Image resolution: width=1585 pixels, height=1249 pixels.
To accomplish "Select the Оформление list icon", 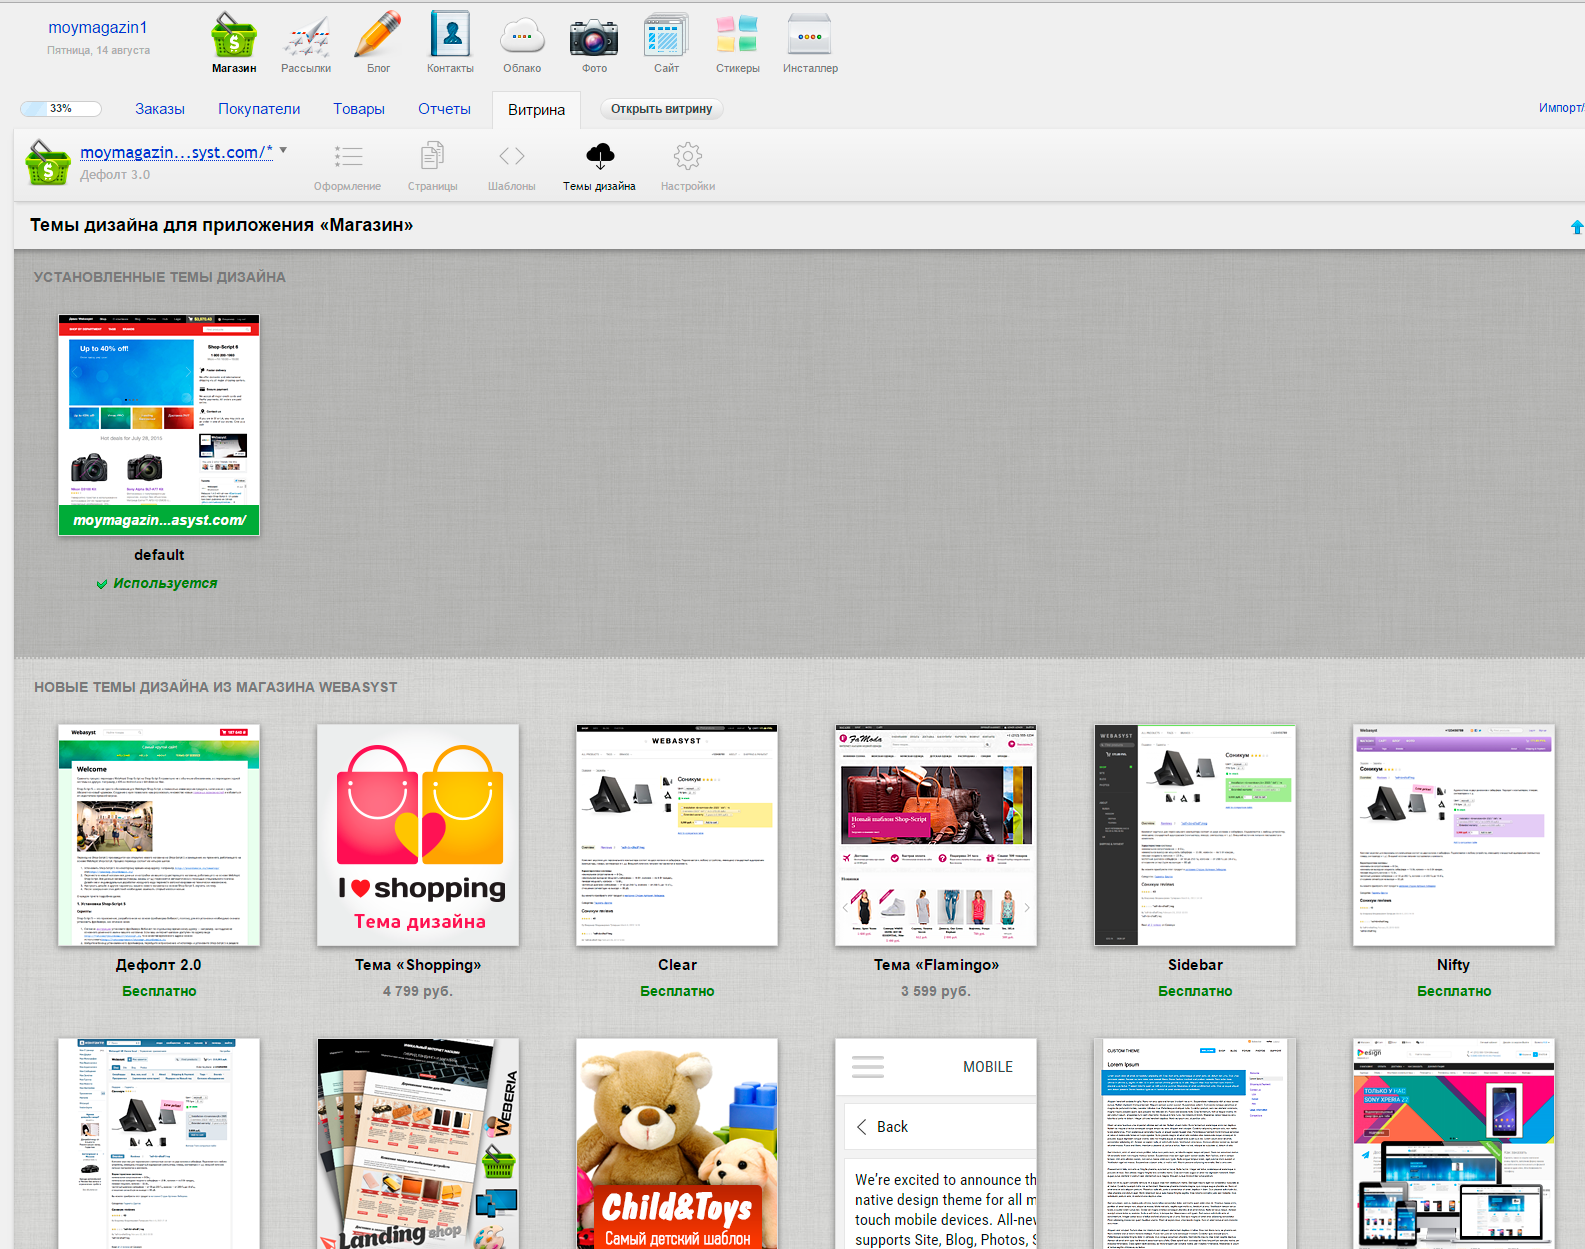I will click(348, 156).
